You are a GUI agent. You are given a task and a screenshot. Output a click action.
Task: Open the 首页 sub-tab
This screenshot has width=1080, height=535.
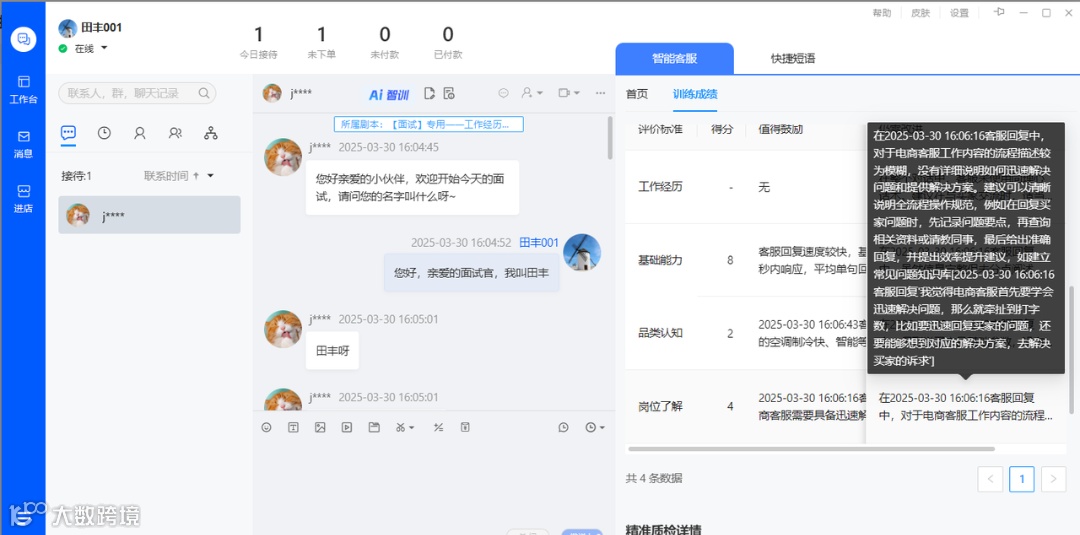point(636,94)
